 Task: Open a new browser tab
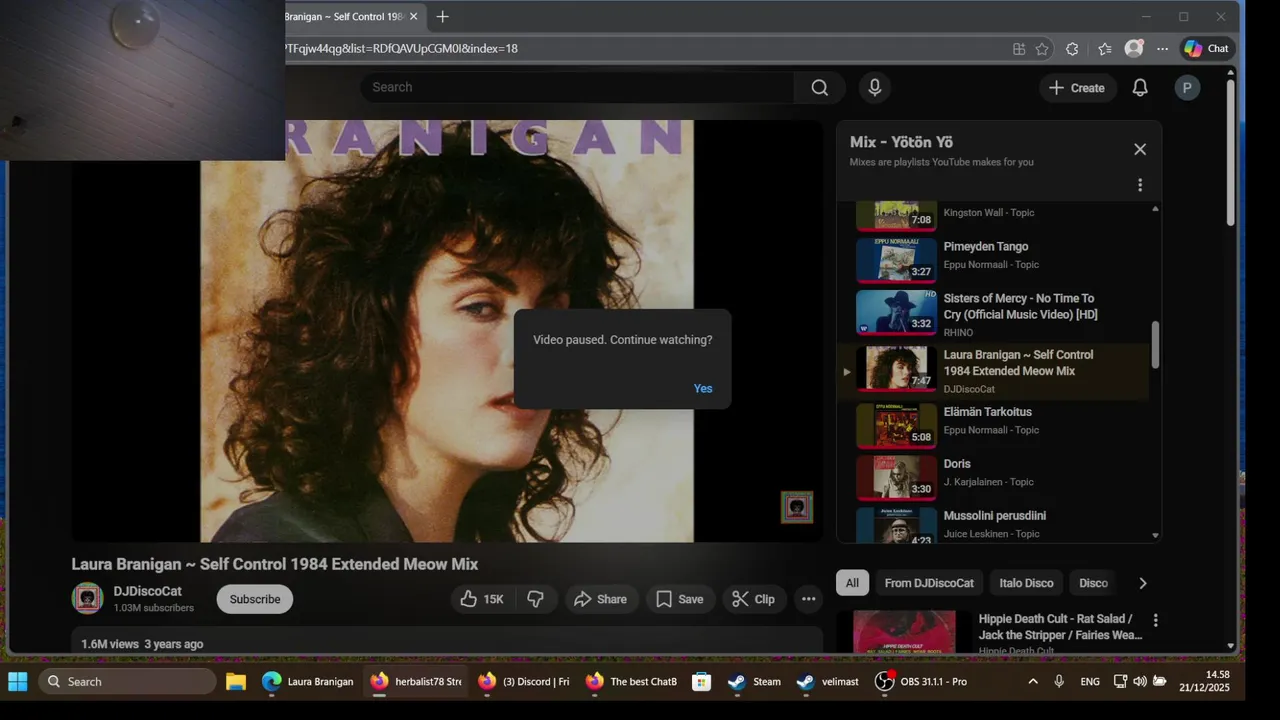tap(442, 16)
